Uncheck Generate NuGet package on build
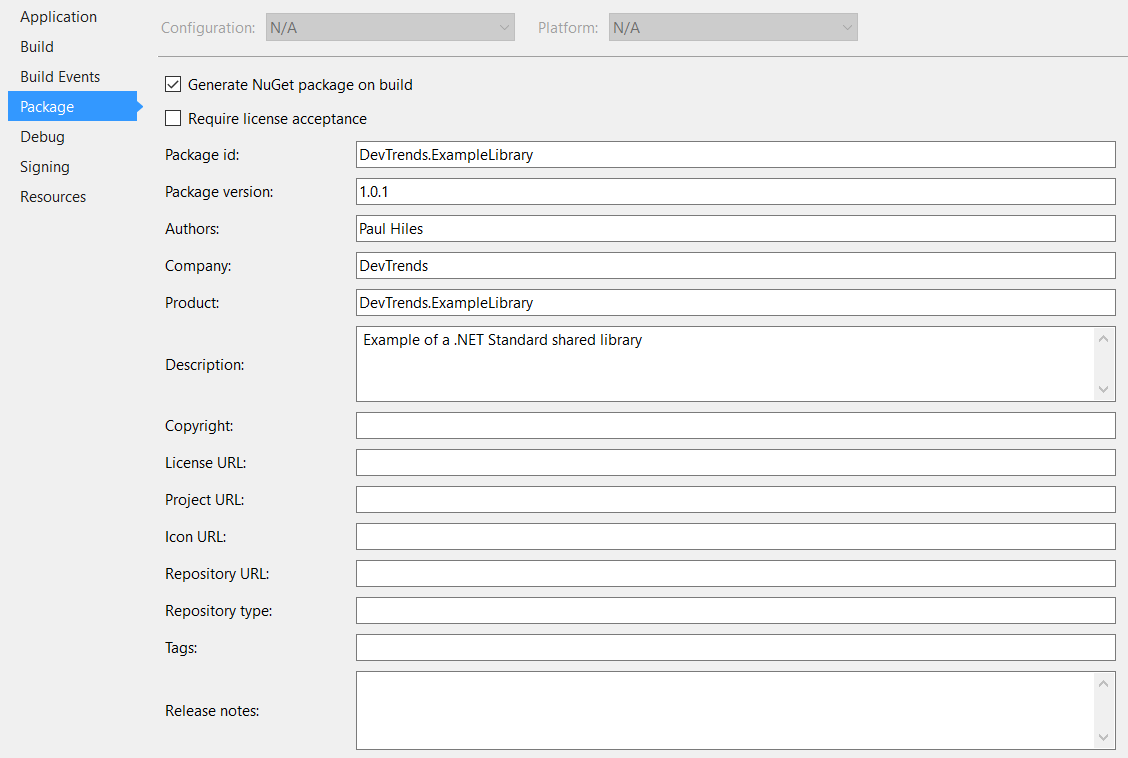The width and height of the screenshot is (1128, 758). [173, 84]
